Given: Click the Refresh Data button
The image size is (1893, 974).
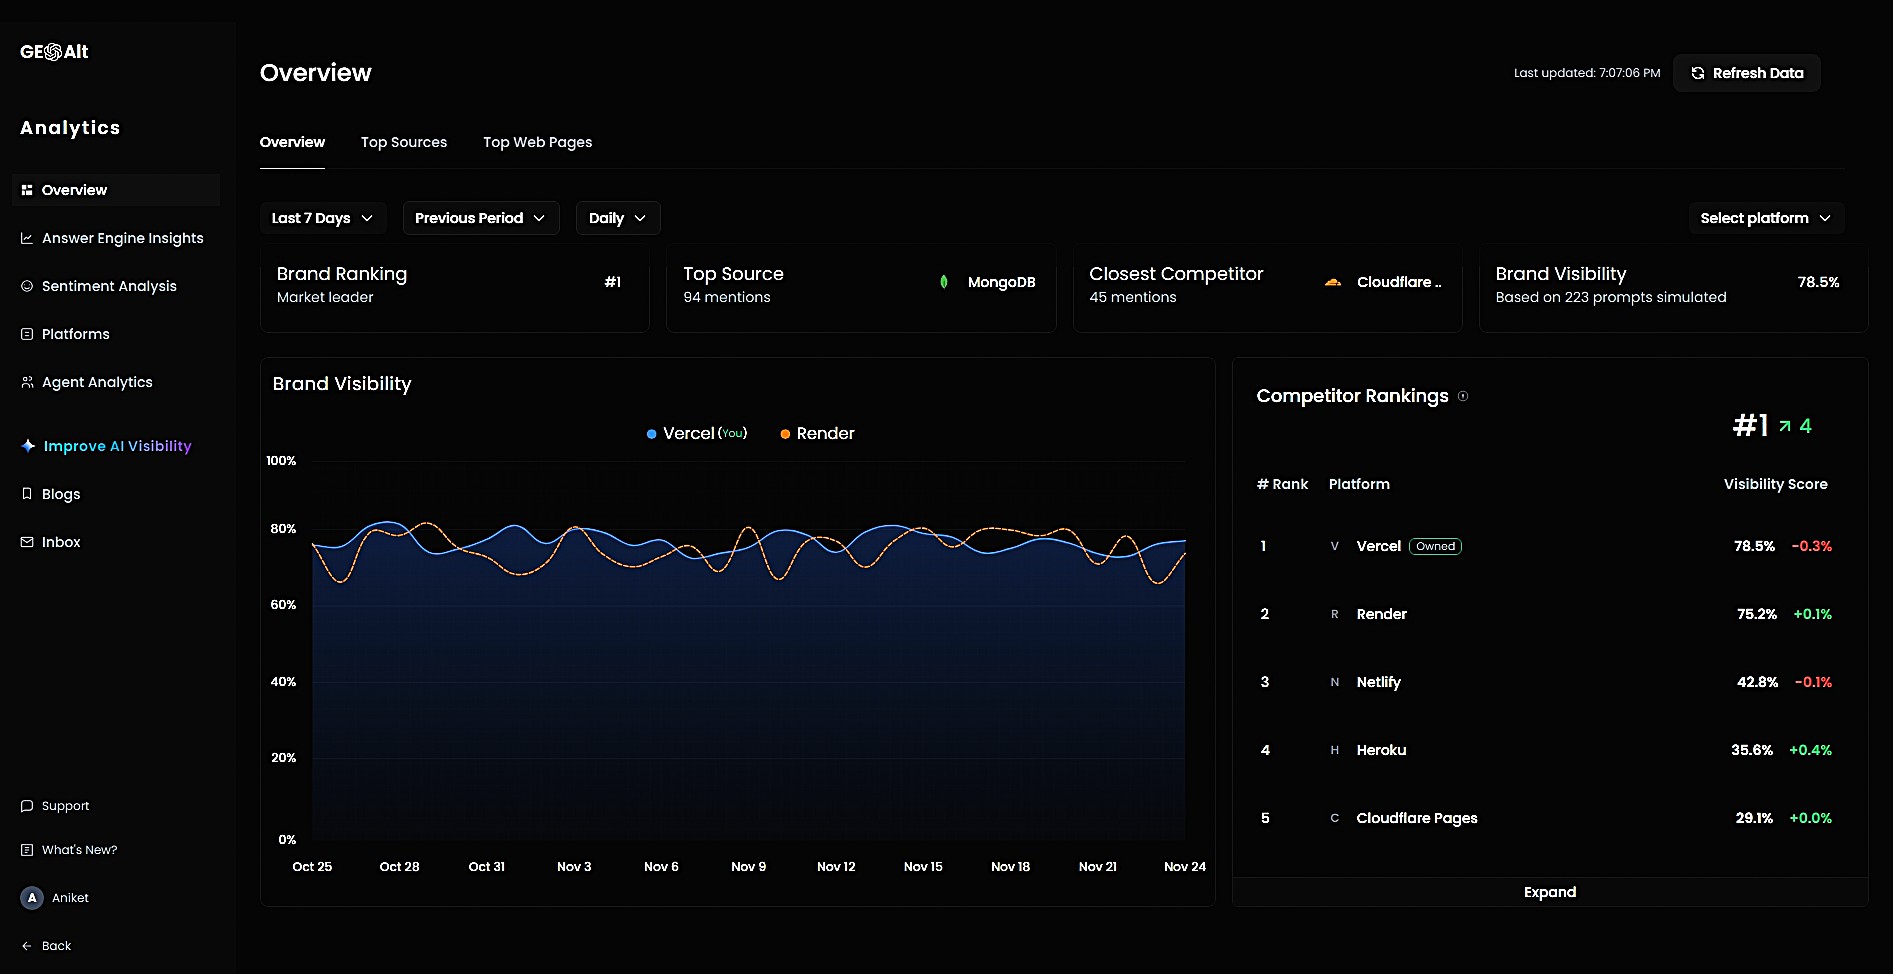Looking at the screenshot, I should (x=1746, y=73).
